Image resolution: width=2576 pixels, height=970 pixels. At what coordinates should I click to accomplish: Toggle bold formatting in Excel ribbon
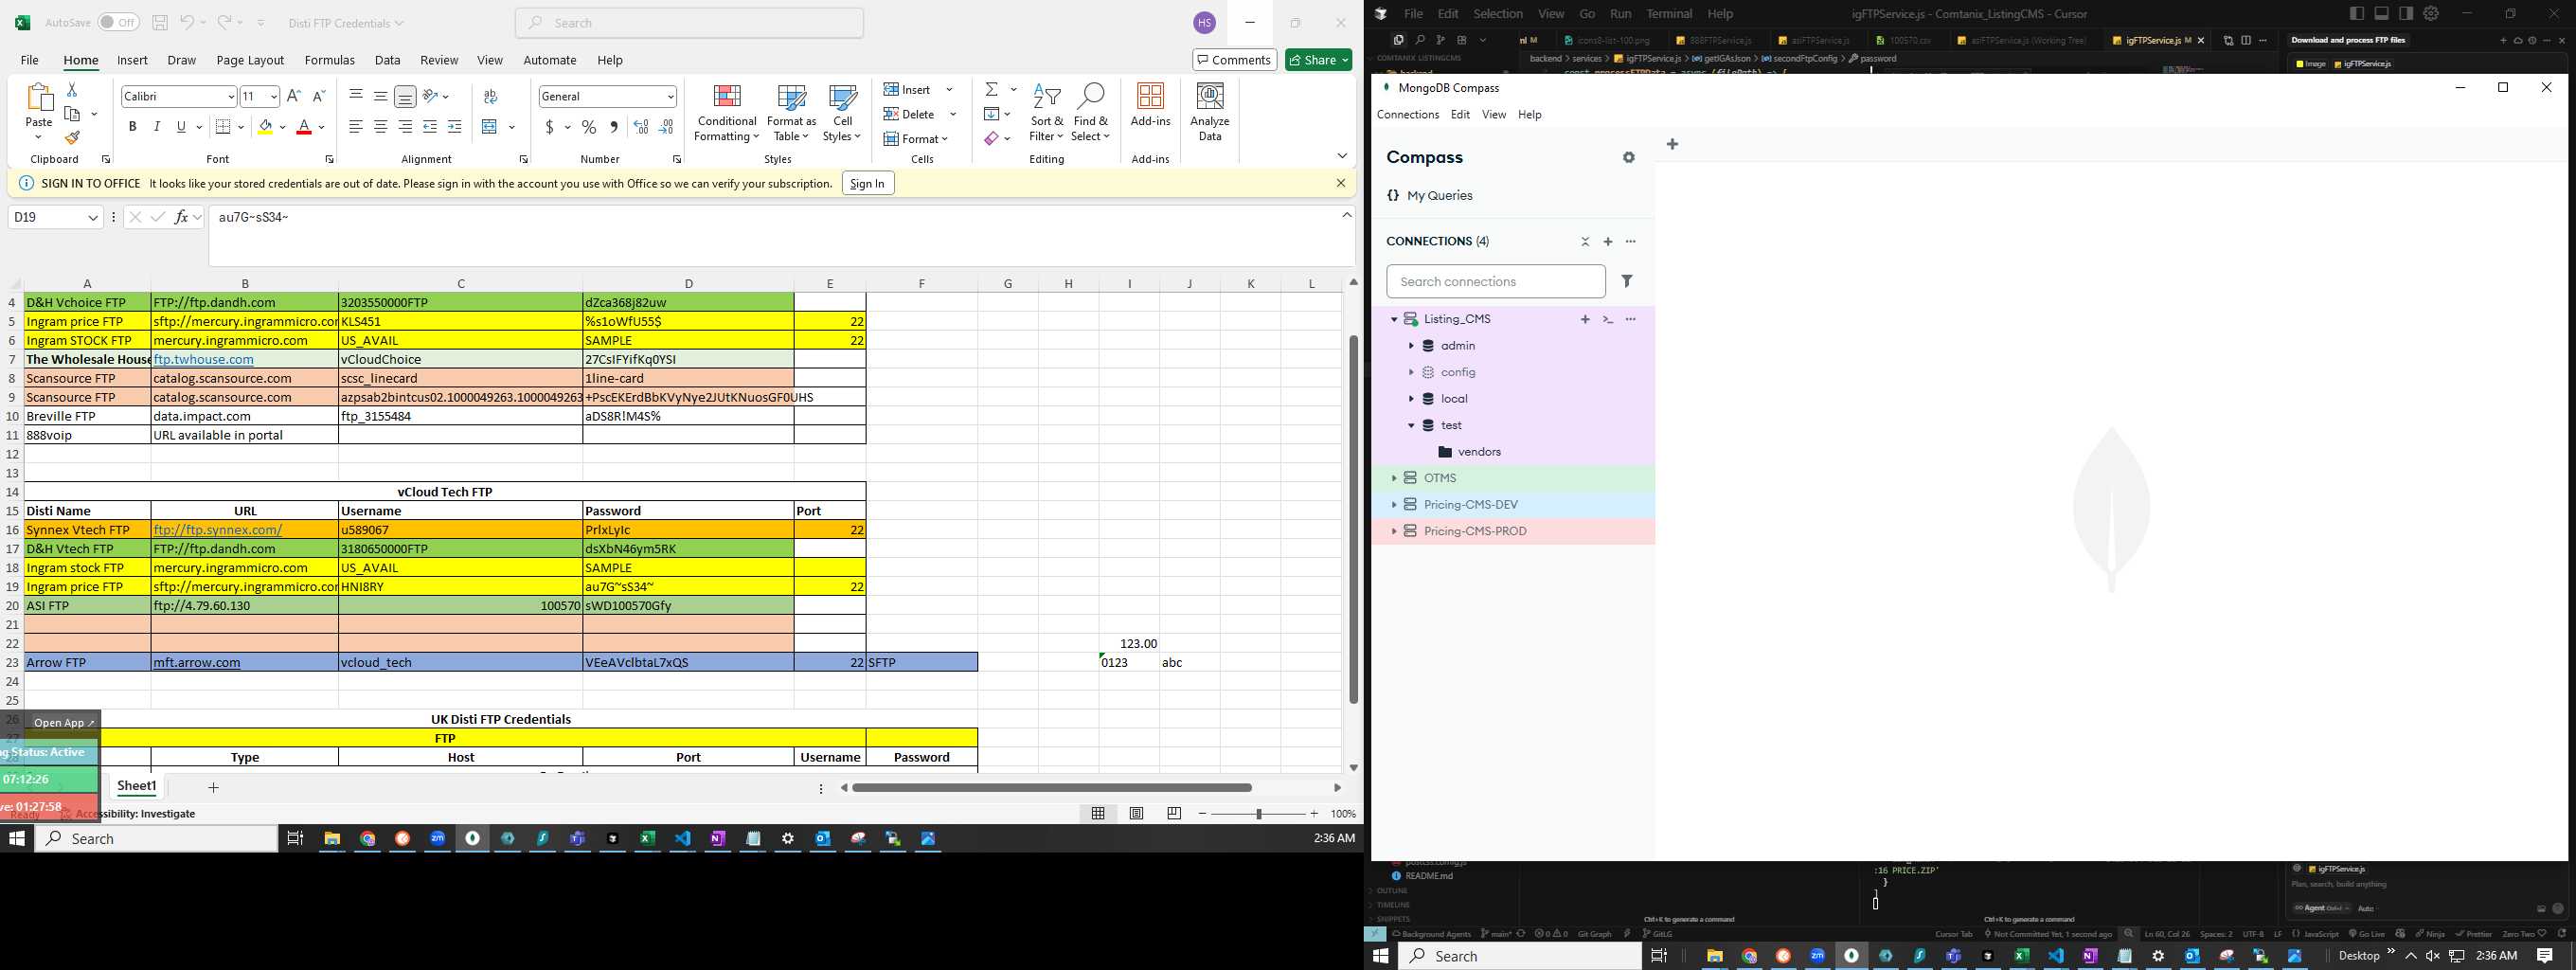point(132,127)
